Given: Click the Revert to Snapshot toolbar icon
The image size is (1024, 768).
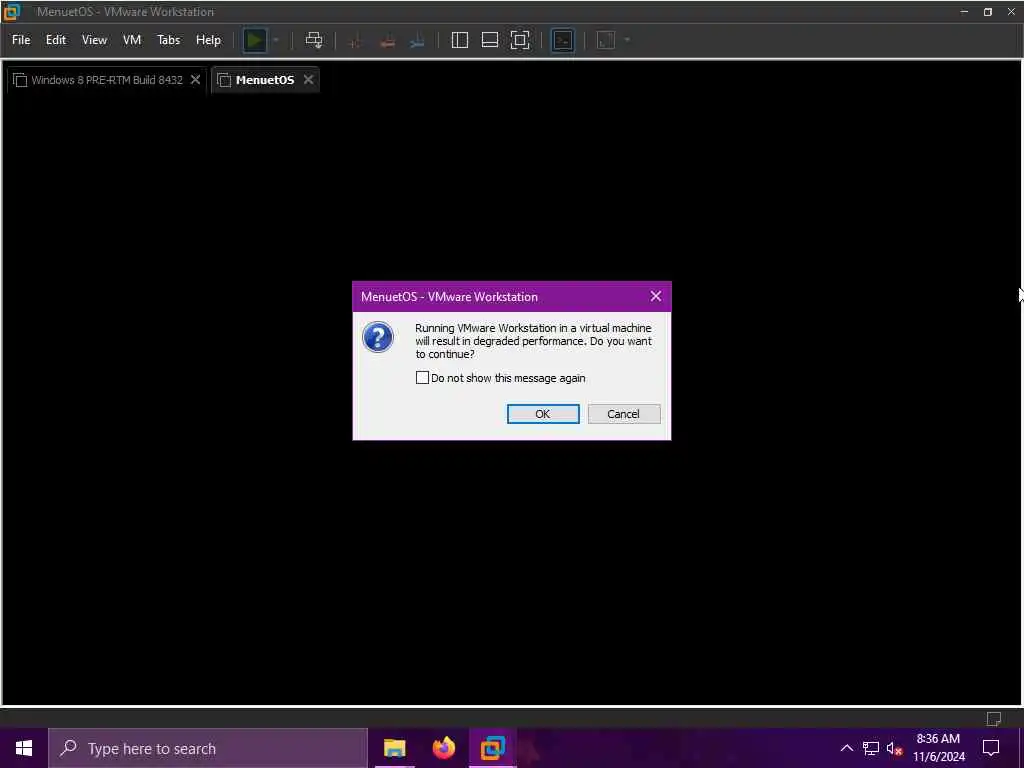Looking at the screenshot, I should 387,40.
